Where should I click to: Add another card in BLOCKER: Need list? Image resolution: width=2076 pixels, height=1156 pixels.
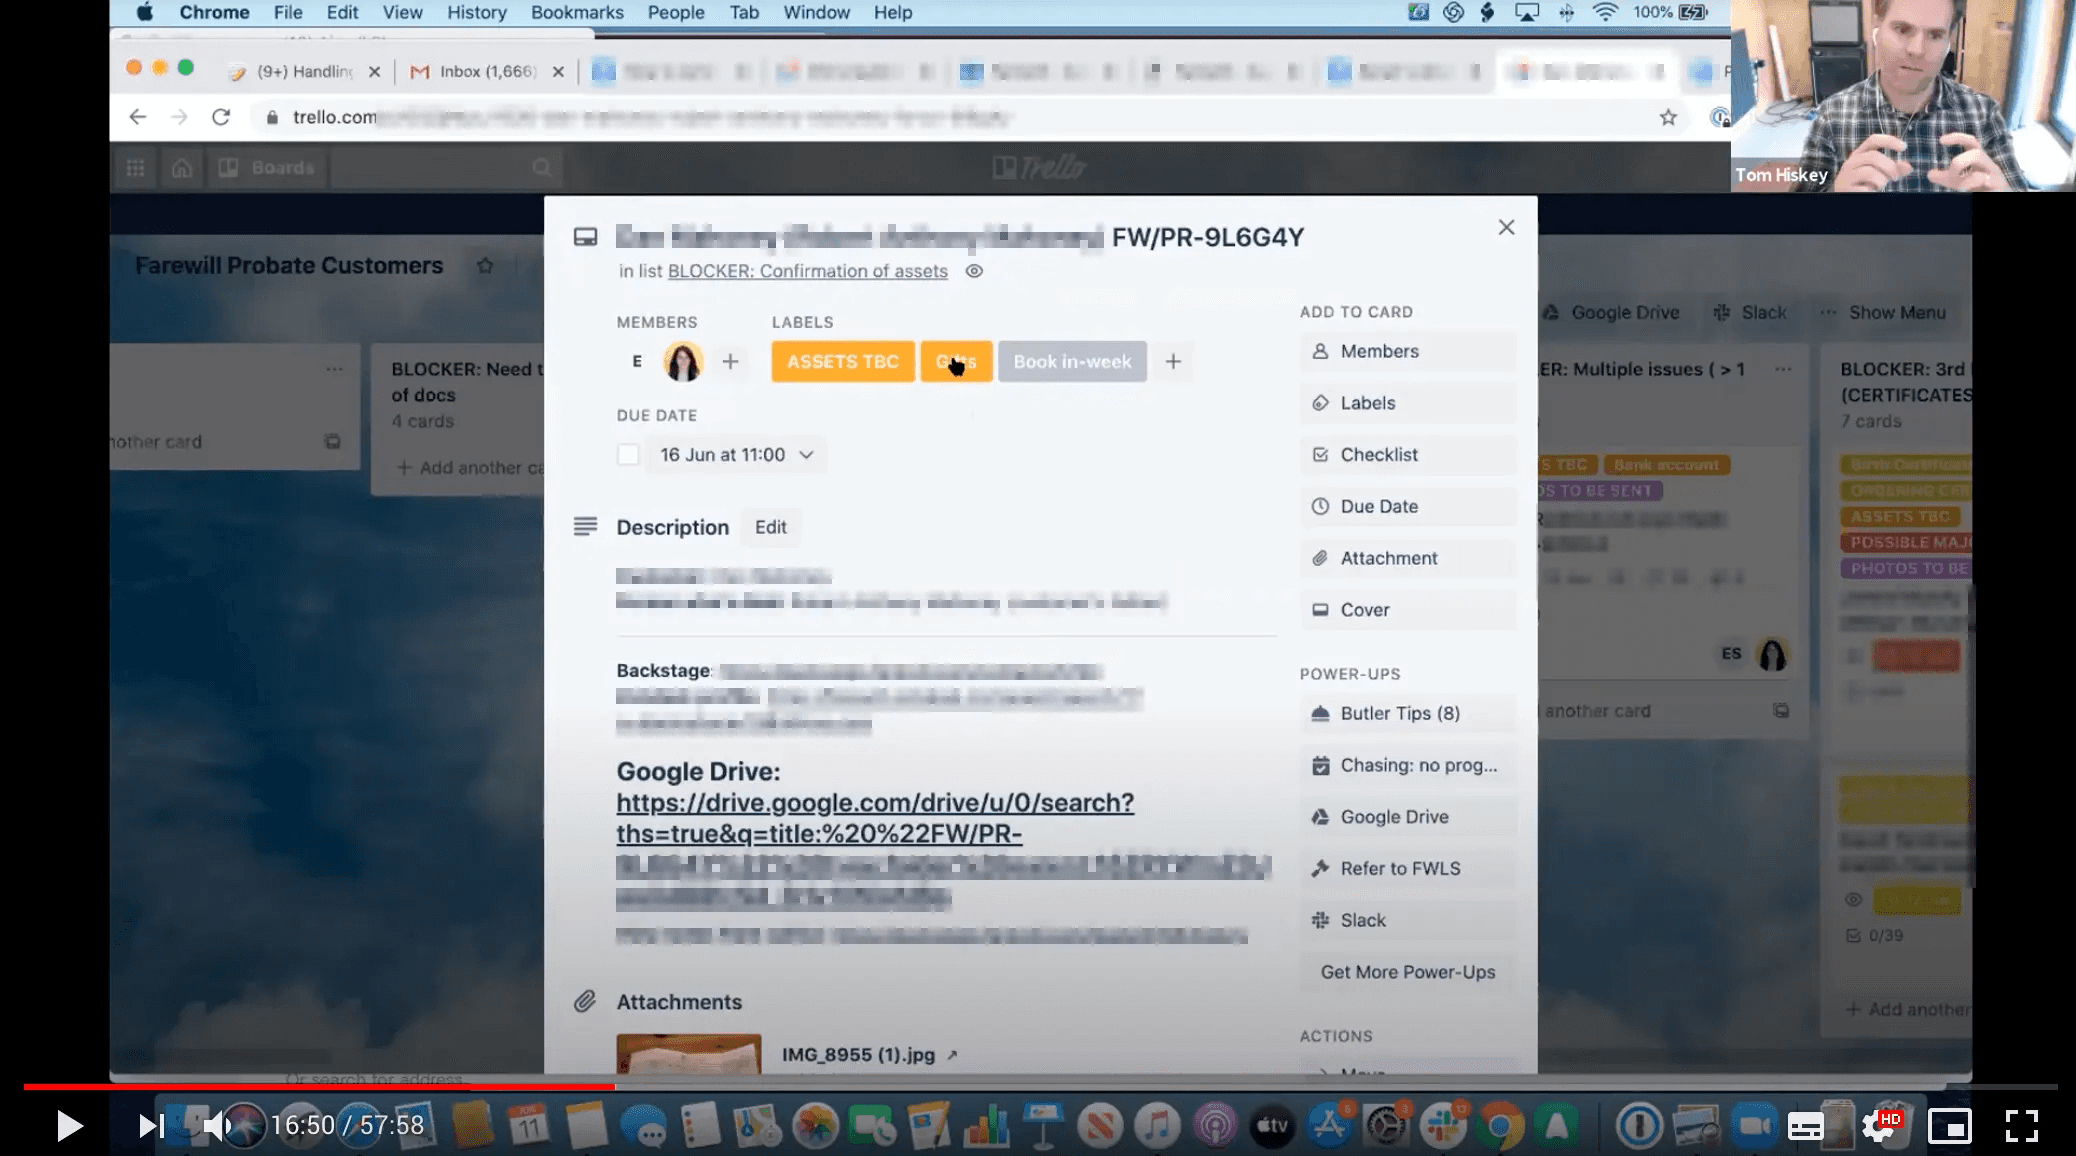[x=470, y=467]
